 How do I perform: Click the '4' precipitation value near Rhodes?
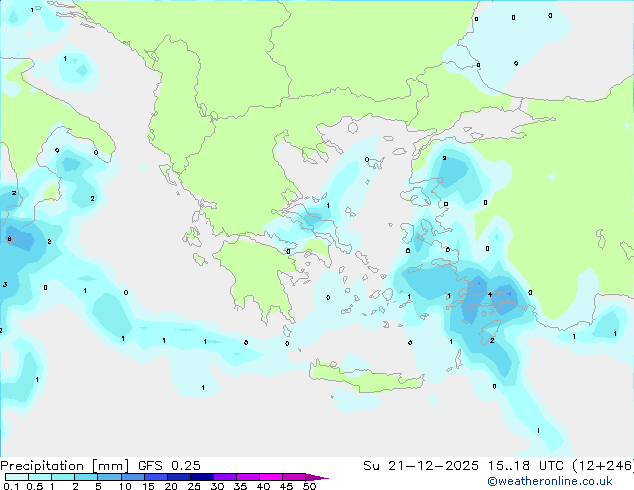tap(490, 294)
